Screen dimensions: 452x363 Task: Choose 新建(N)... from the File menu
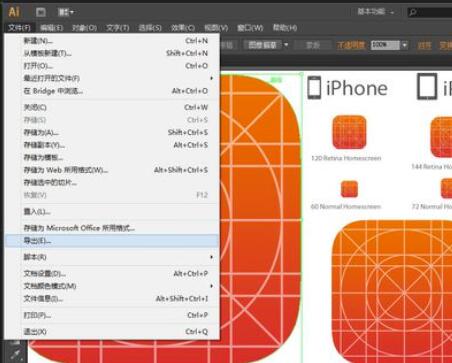coord(112,41)
